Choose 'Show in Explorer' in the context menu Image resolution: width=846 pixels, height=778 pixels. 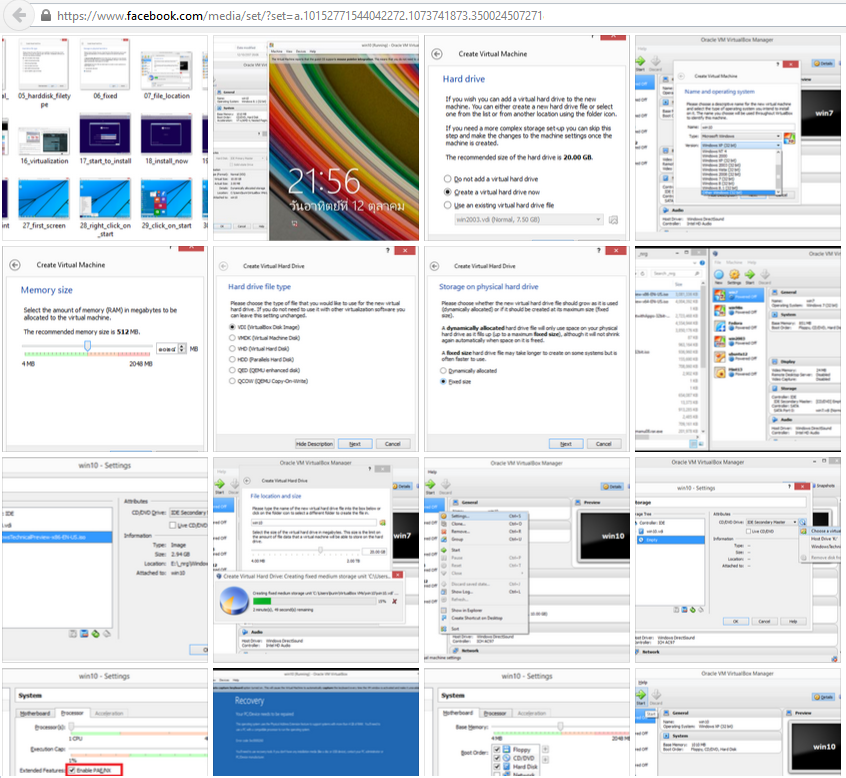tap(485, 610)
